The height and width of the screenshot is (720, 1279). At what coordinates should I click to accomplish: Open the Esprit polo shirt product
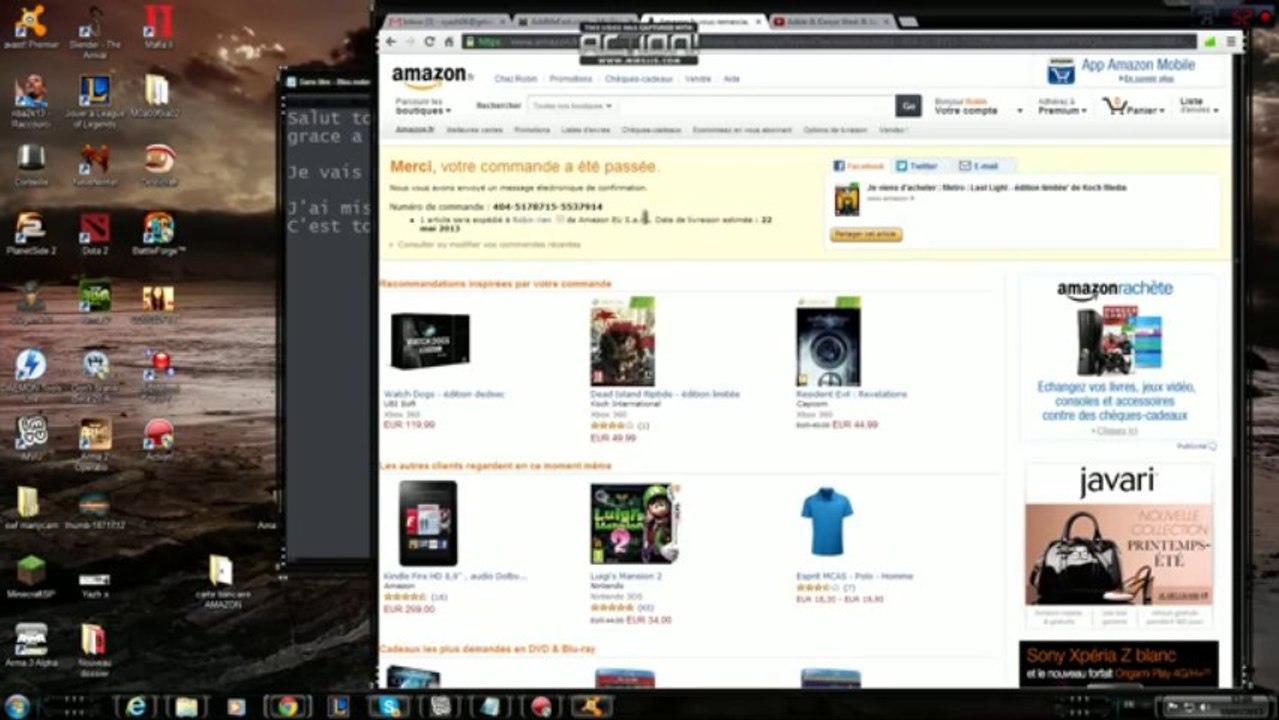pos(826,522)
